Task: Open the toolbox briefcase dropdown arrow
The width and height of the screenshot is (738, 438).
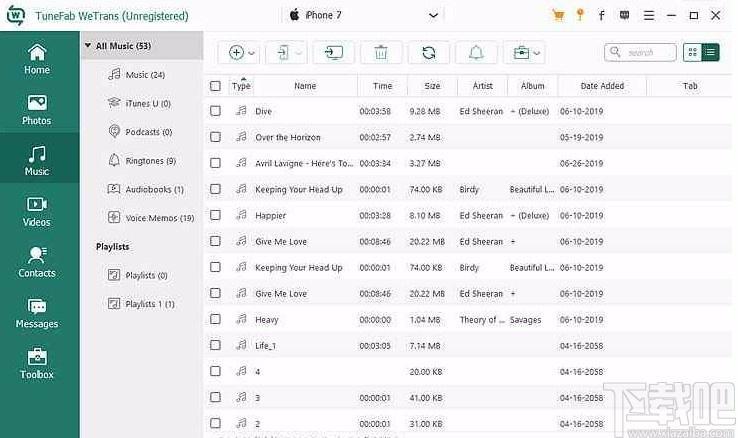Action: tap(537, 53)
